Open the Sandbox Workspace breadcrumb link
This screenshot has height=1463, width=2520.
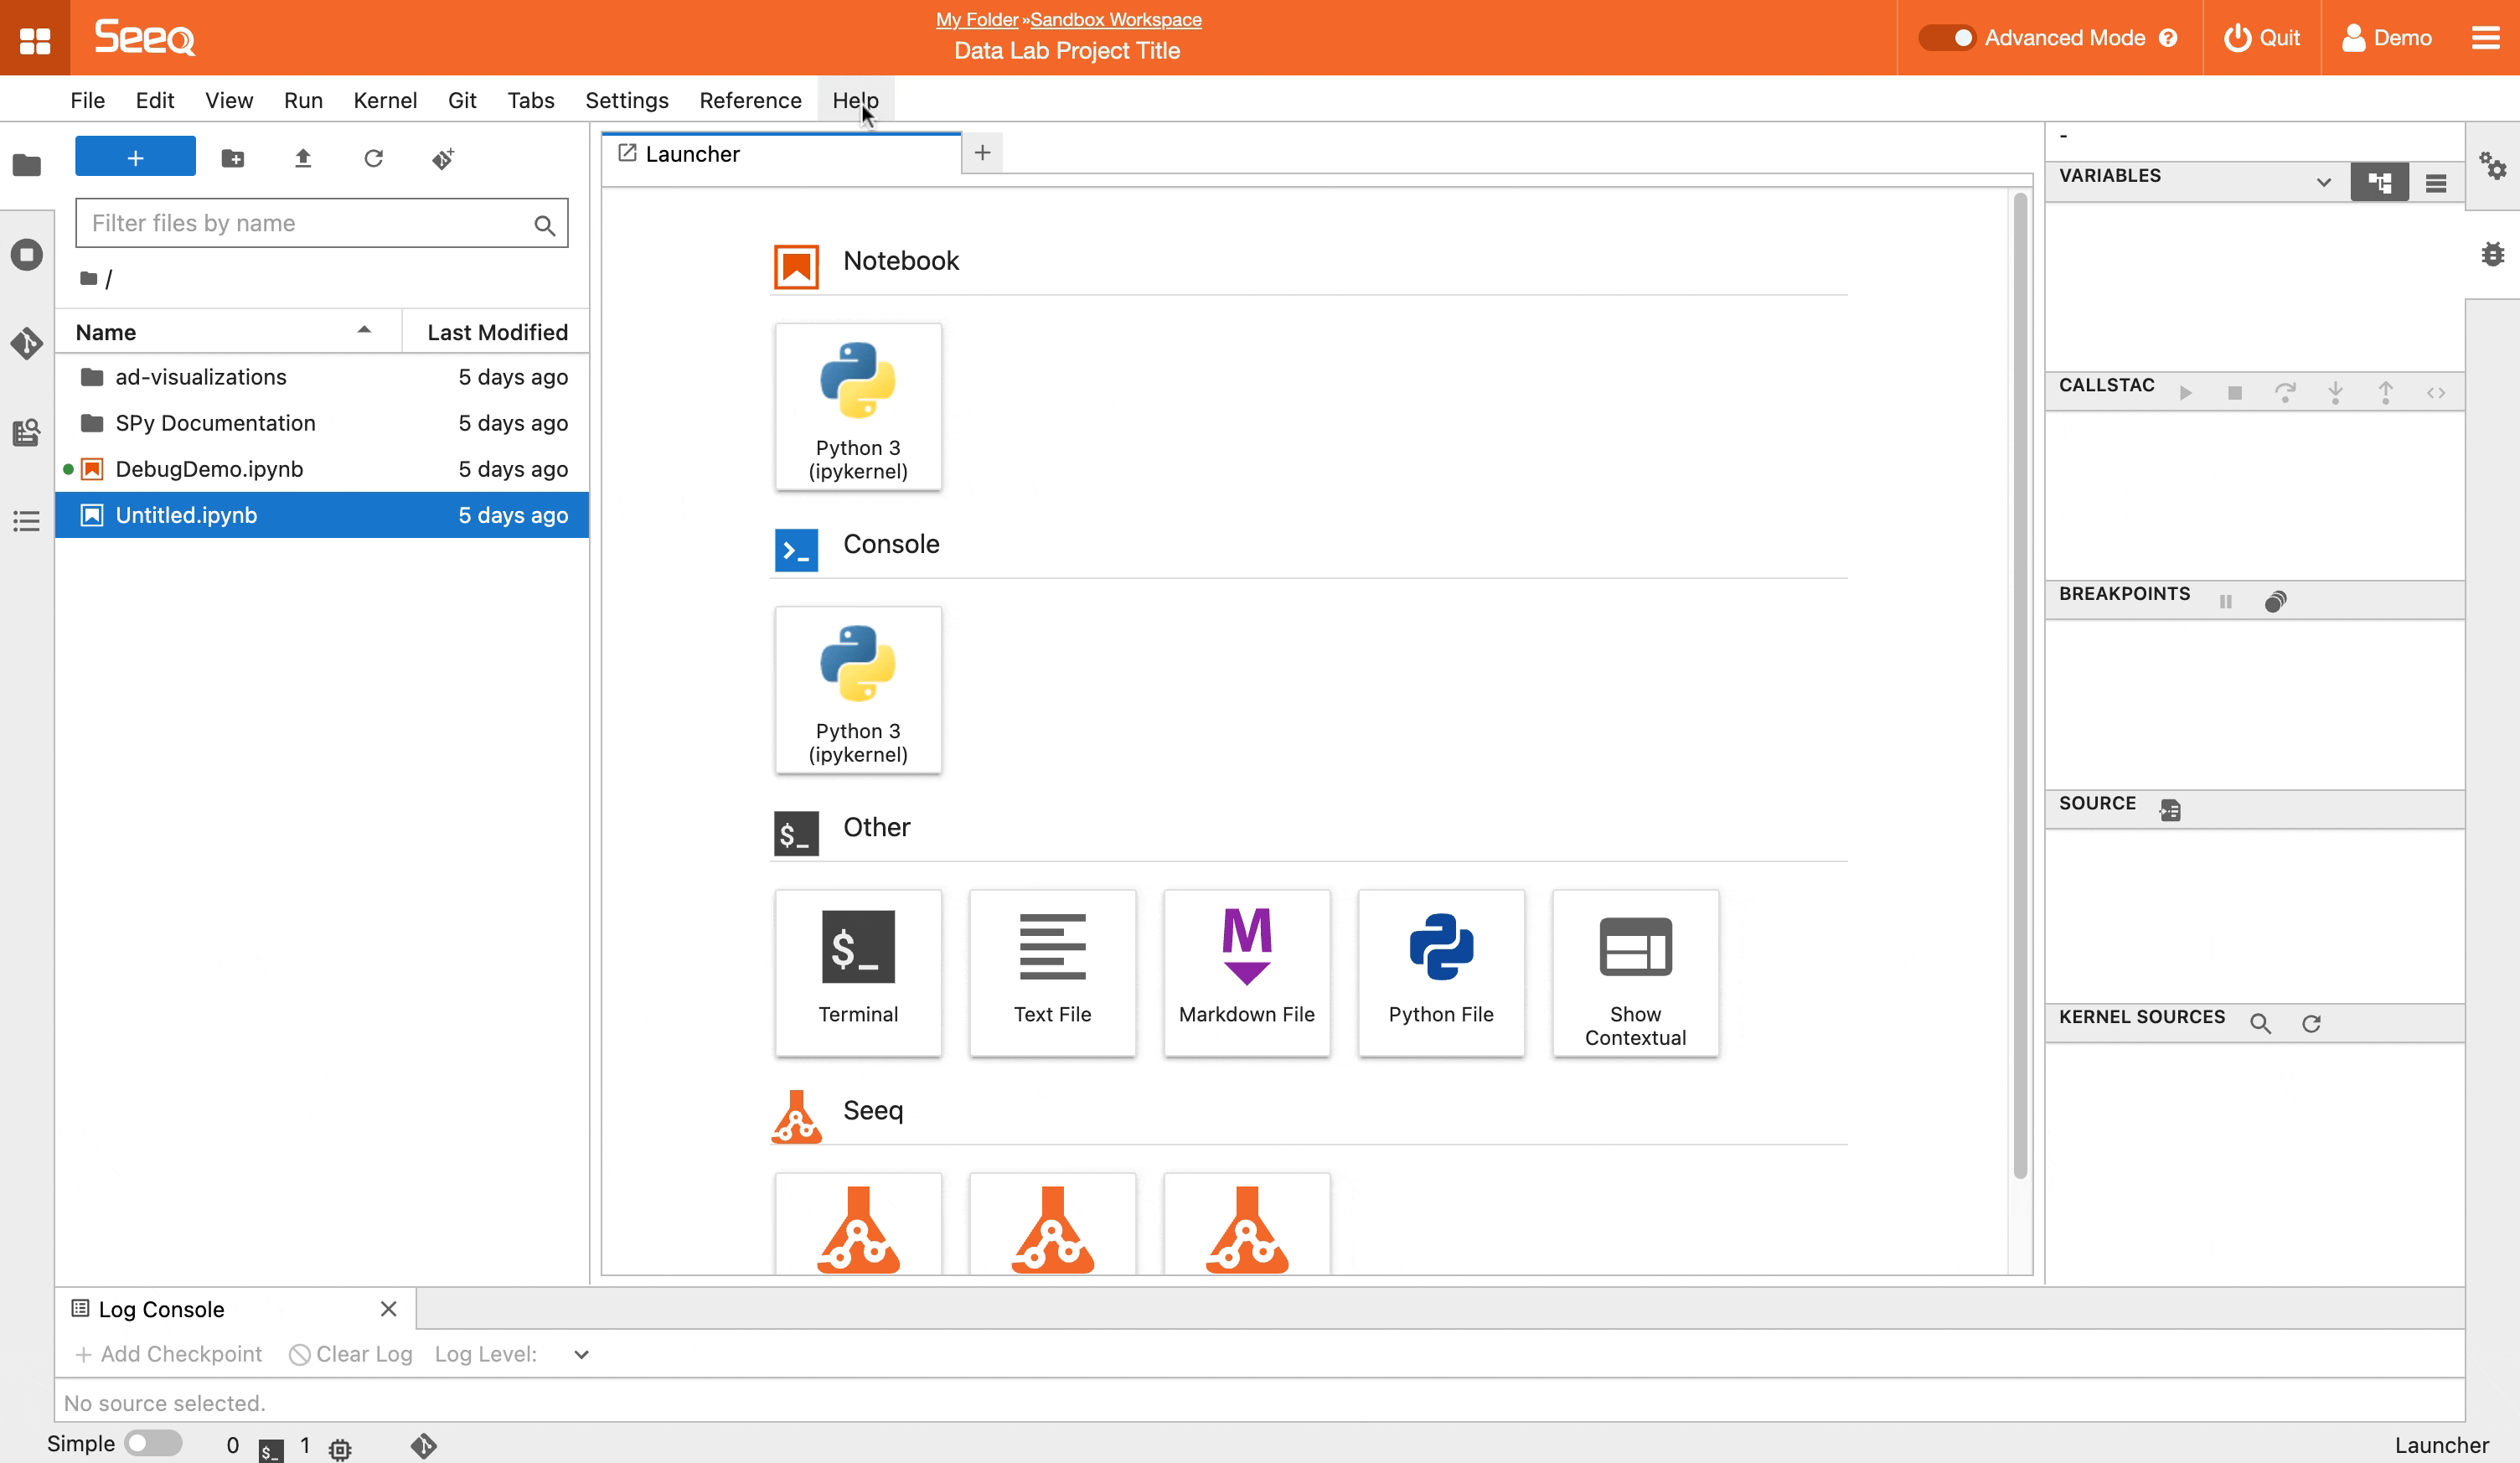[x=1116, y=19]
